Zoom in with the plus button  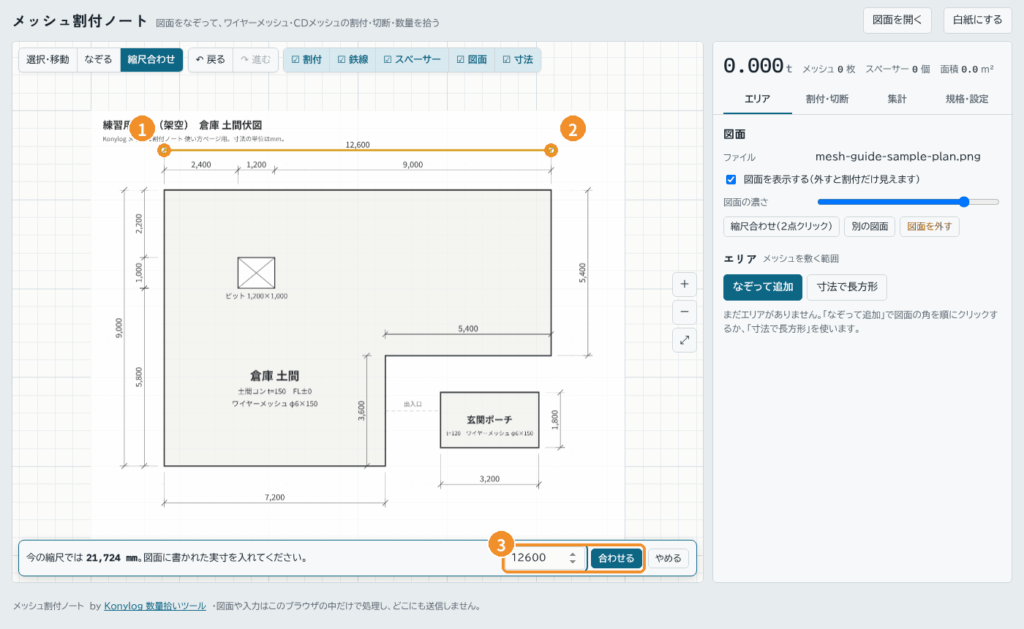coord(684,284)
